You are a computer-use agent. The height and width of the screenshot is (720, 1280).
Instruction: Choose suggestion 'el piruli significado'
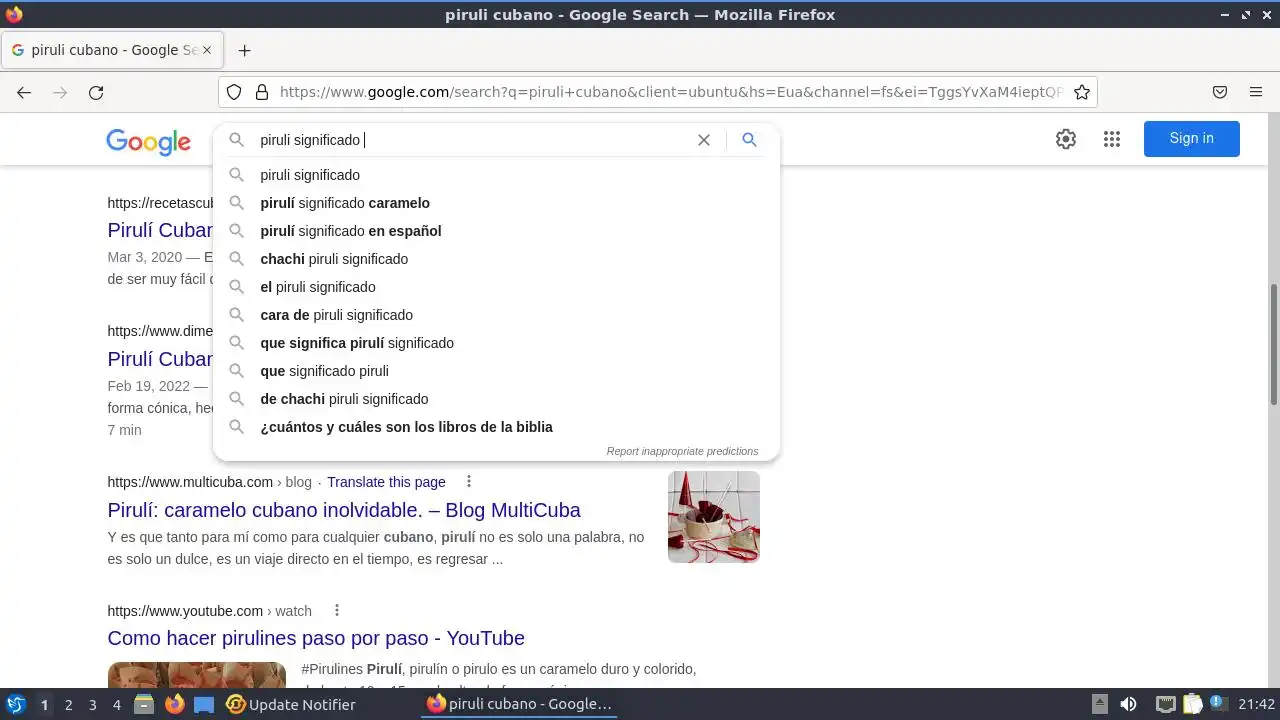coord(496,287)
